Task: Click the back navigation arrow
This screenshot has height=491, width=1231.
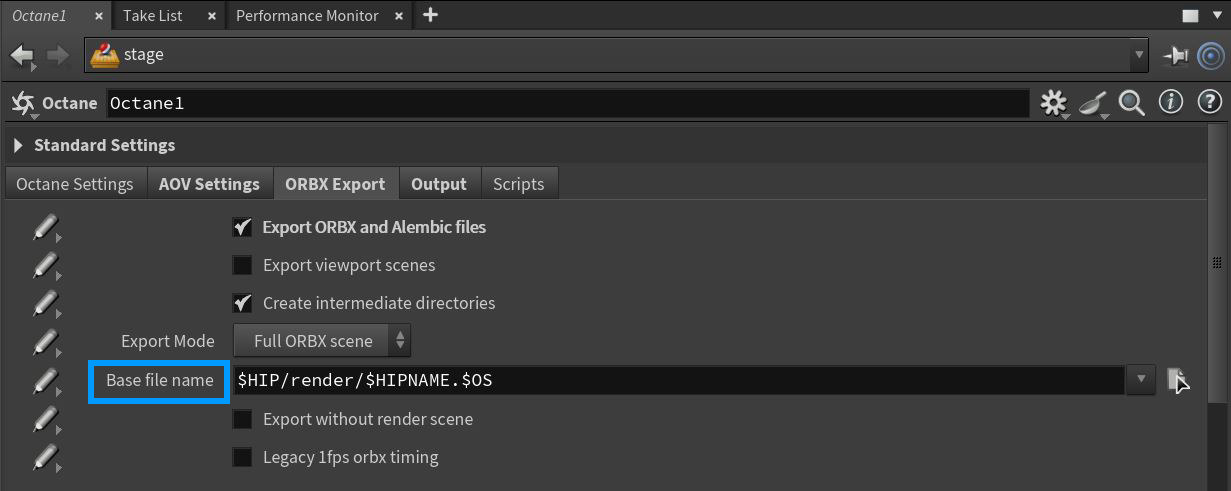Action: tap(22, 56)
